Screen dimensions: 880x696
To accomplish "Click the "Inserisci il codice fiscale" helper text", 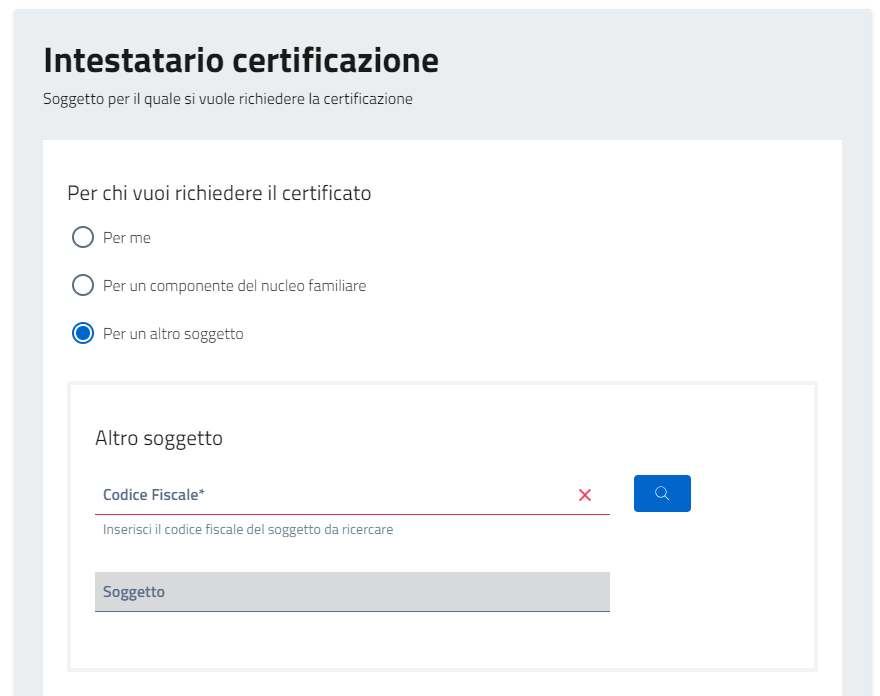I will (248, 529).
